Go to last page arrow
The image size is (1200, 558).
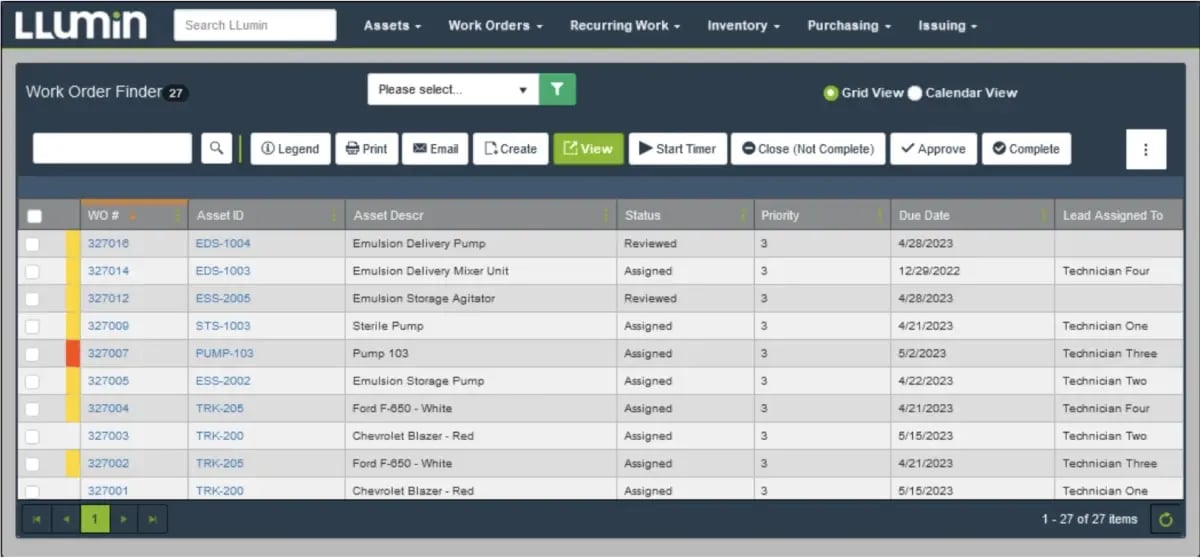click(153, 519)
